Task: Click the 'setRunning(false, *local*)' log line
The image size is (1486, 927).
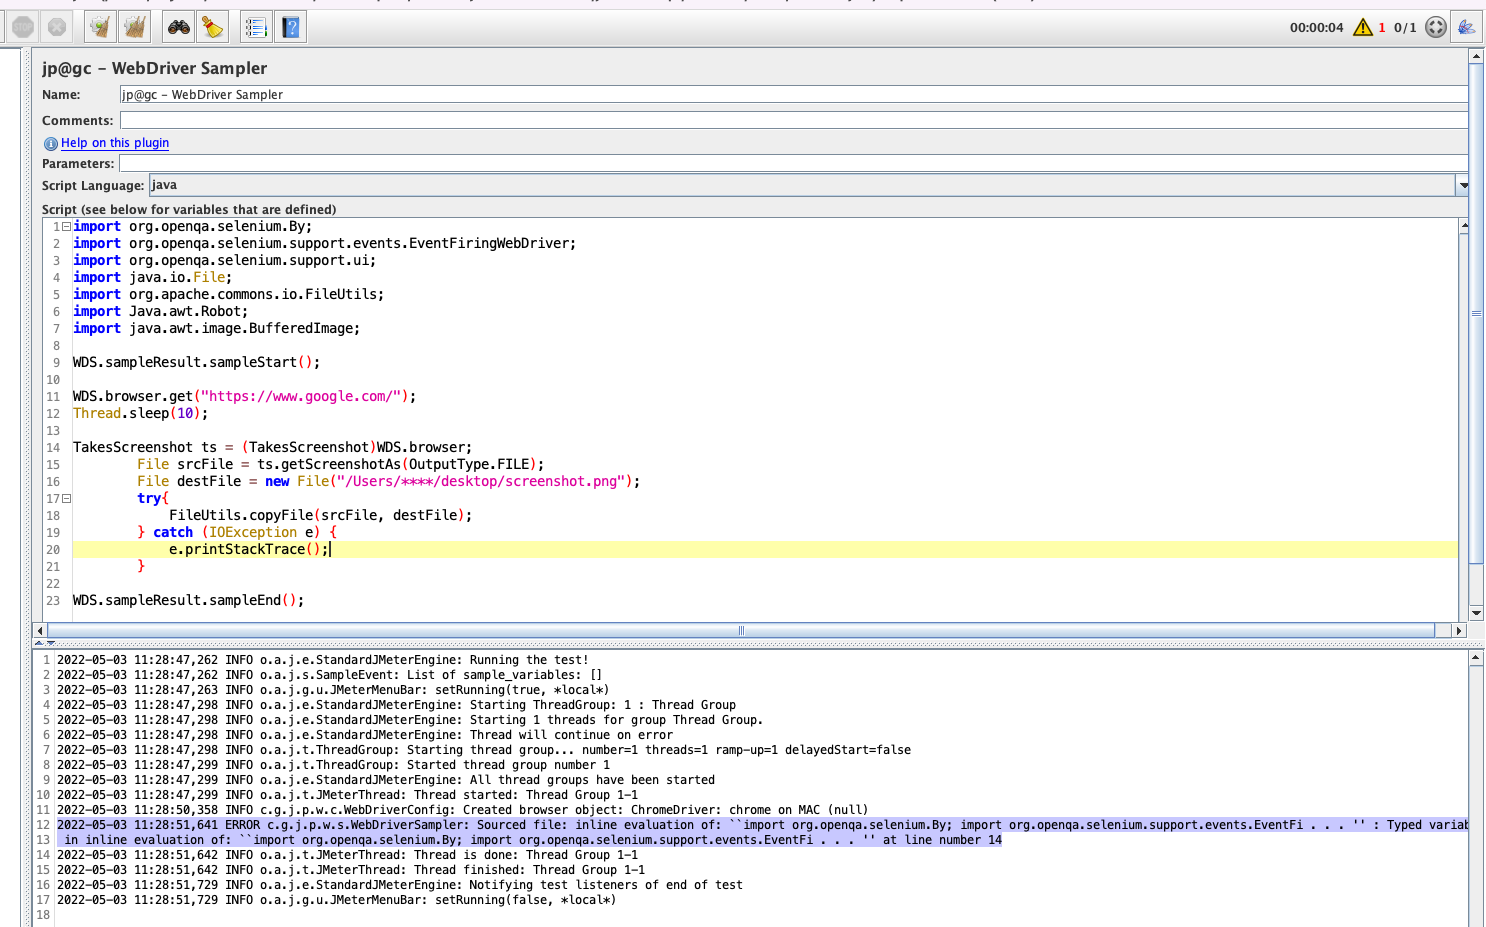Action: pyautogui.click(x=337, y=900)
